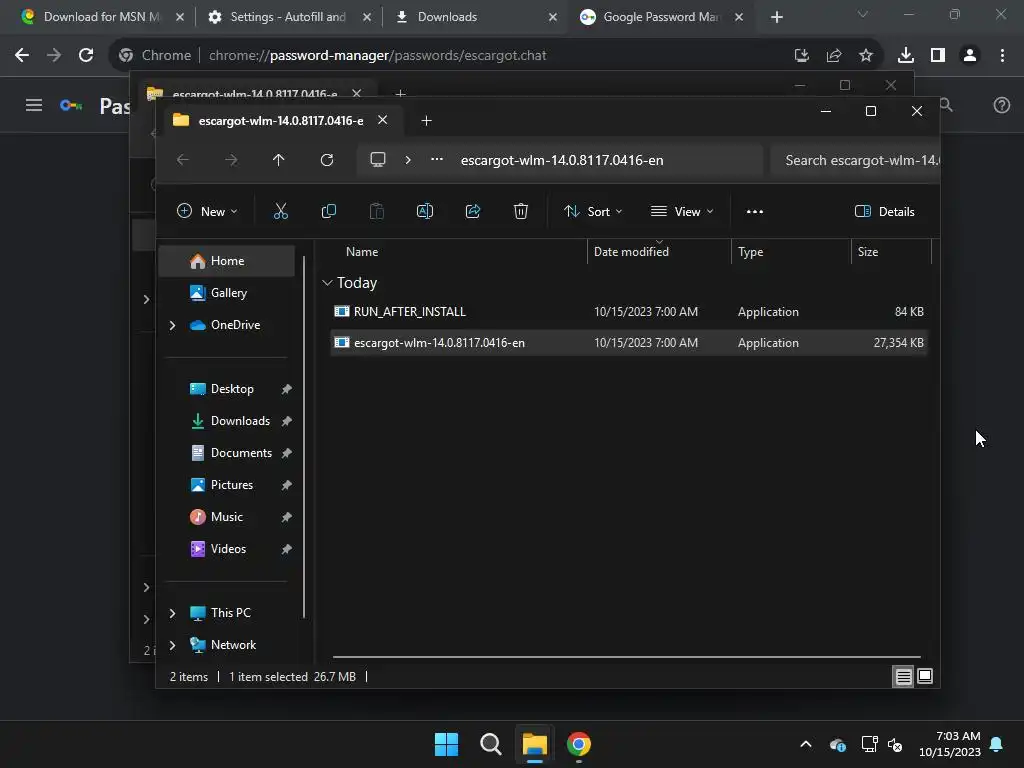Add a new Explorer tab with plus button

(x=426, y=121)
